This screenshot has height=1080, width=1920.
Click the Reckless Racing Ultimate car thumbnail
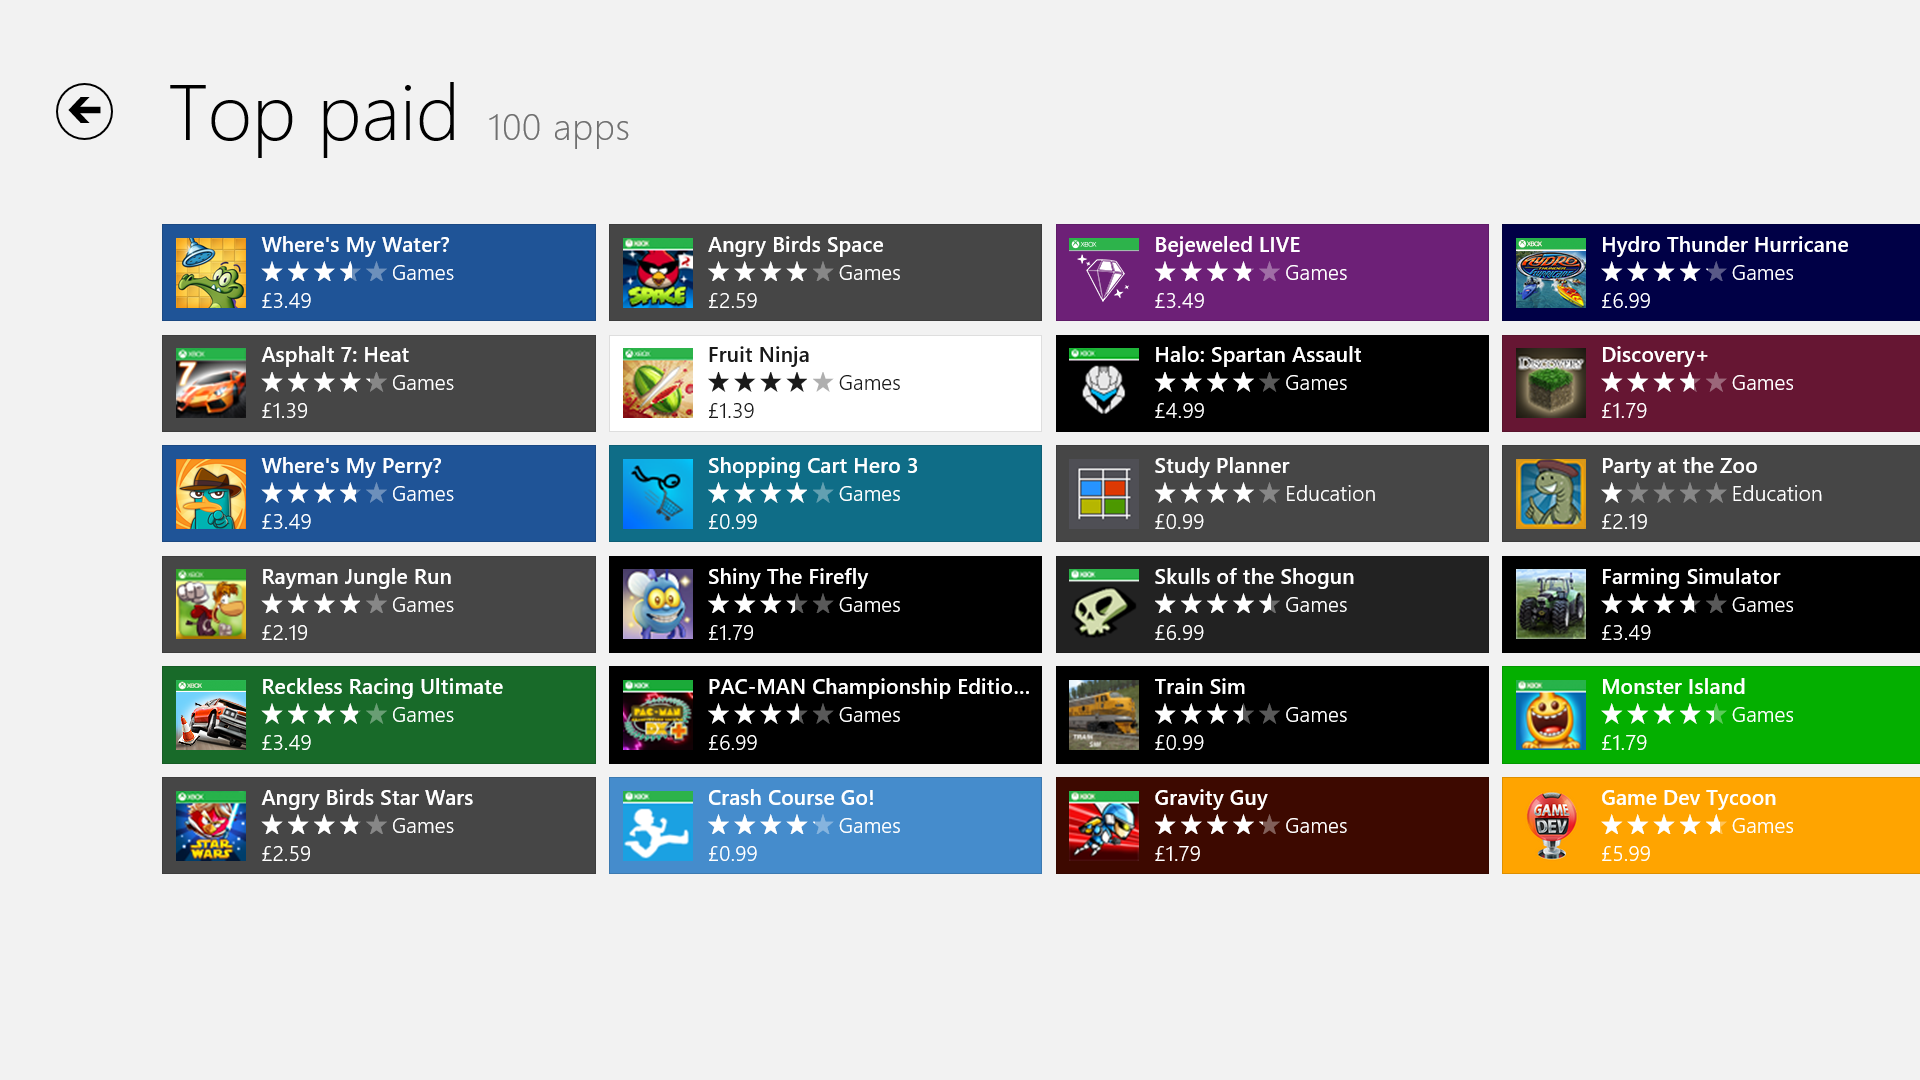[211, 715]
